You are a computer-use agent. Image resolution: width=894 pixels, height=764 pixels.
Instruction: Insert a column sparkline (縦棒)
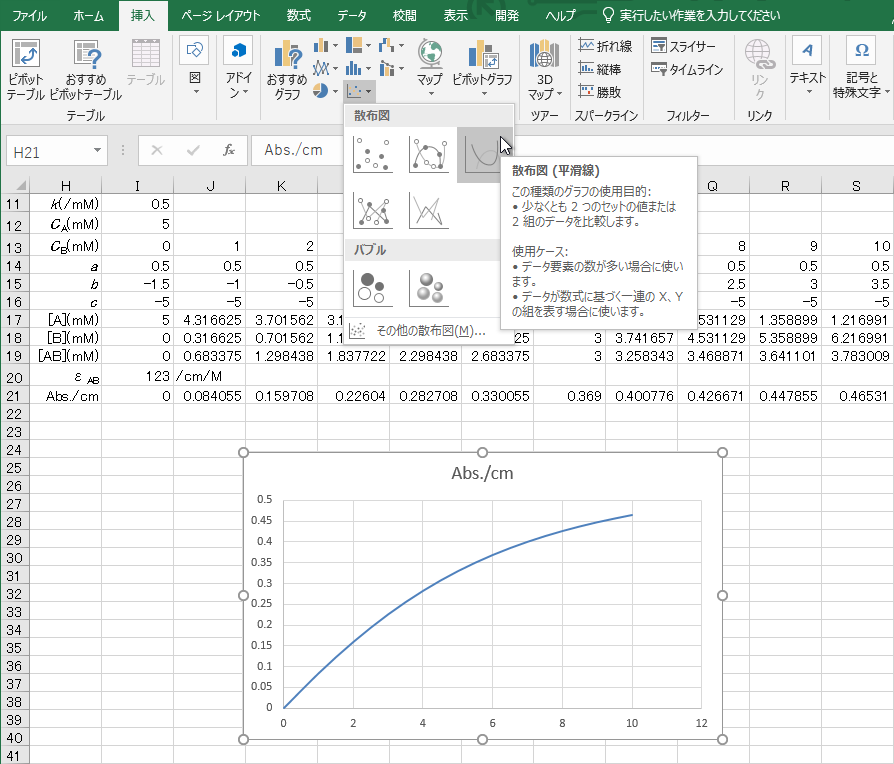(x=600, y=69)
